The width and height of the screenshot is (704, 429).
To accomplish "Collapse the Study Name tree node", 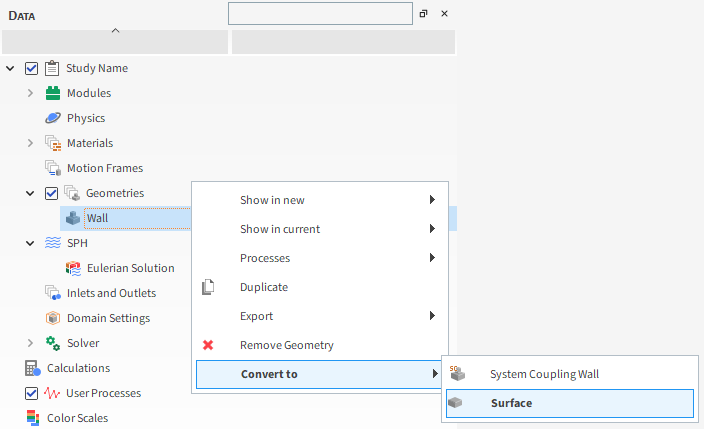I will [x=10, y=68].
